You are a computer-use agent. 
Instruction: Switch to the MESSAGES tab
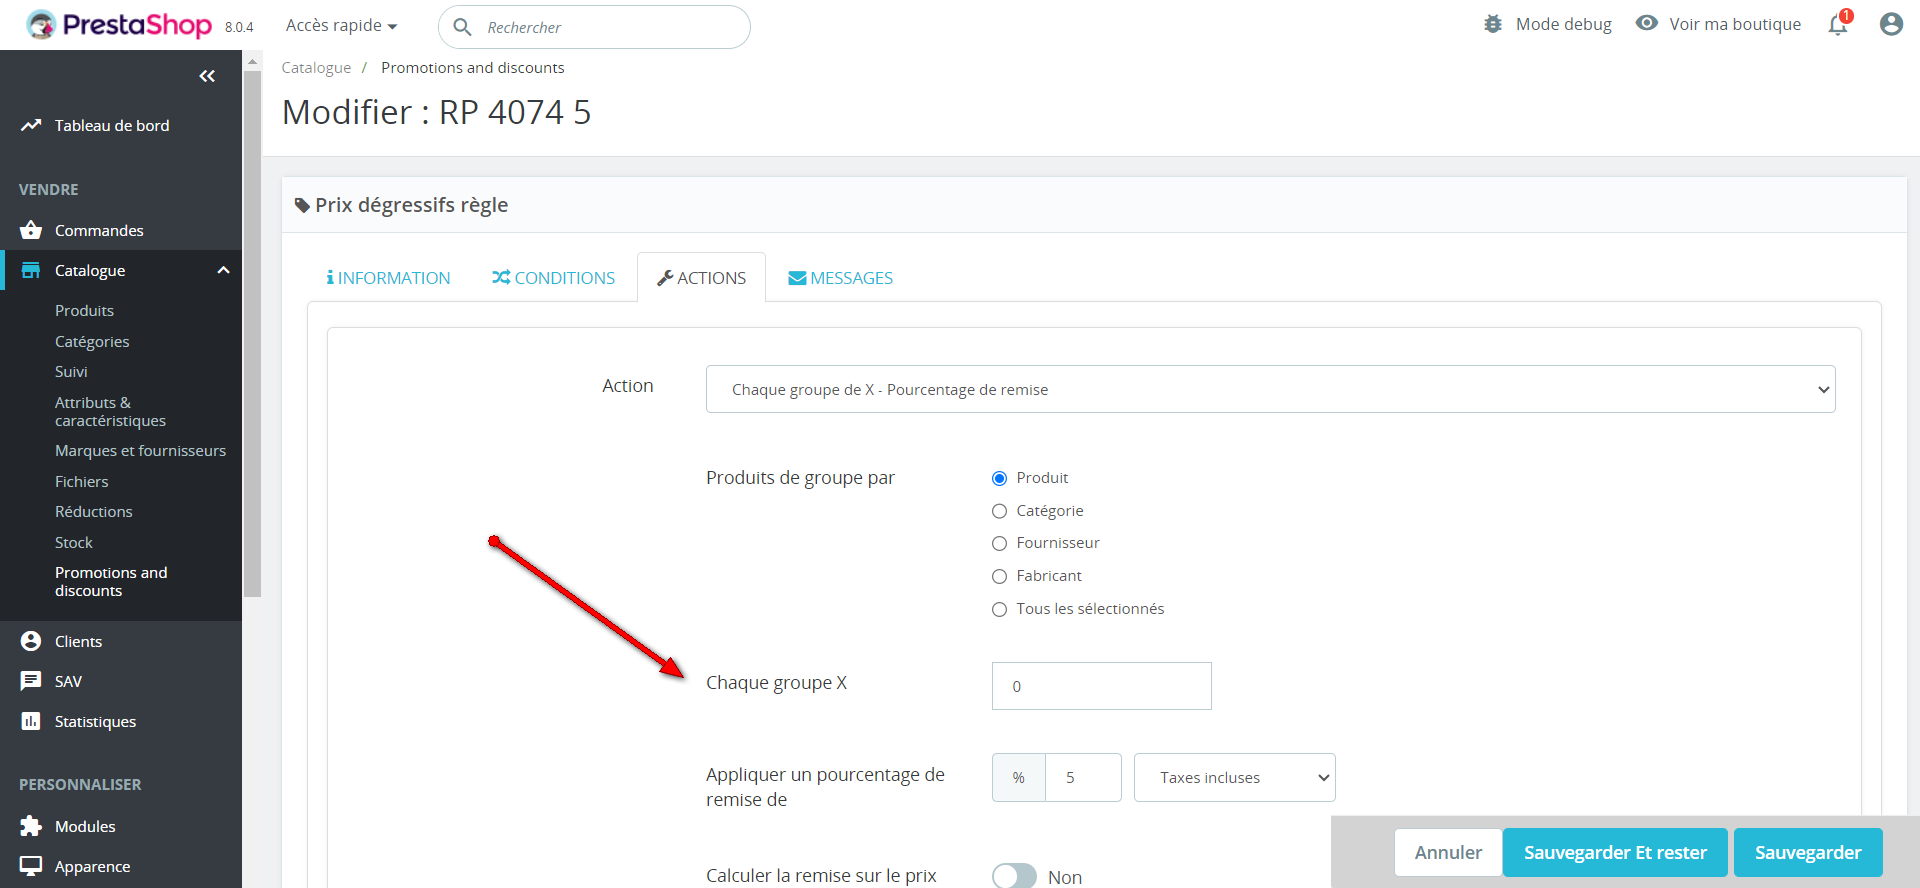pos(840,278)
